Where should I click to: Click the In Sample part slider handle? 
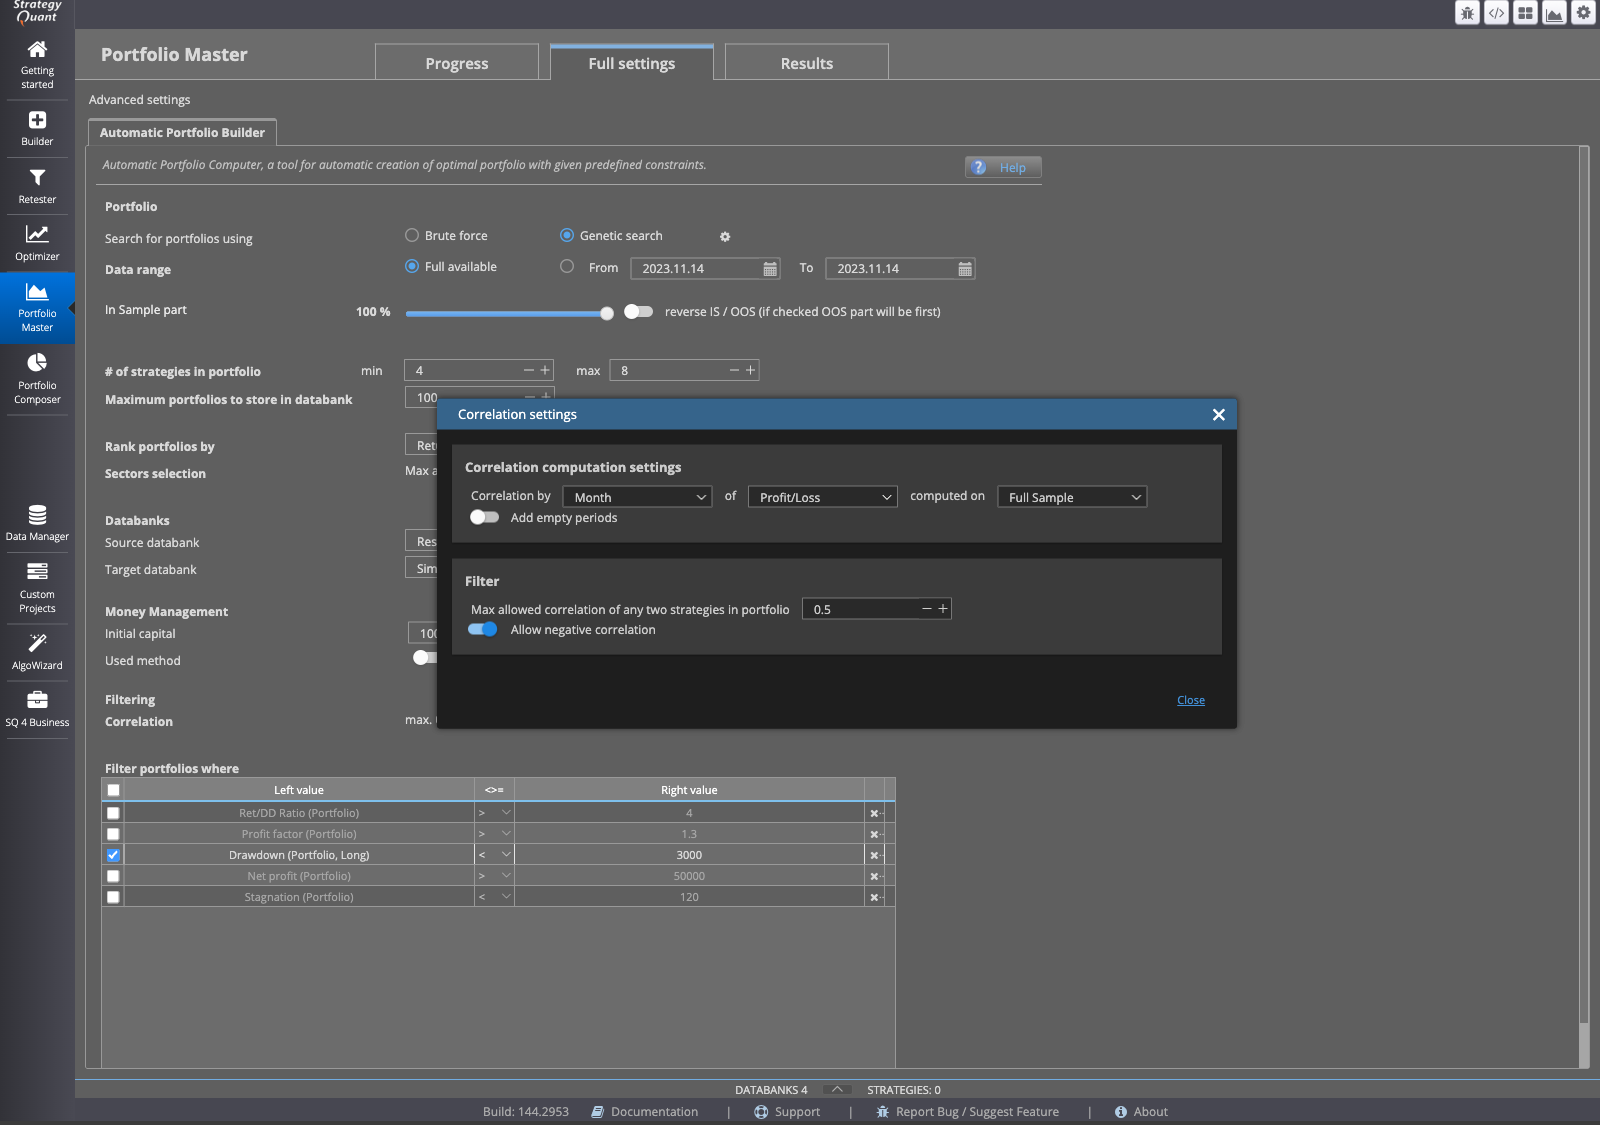click(607, 313)
